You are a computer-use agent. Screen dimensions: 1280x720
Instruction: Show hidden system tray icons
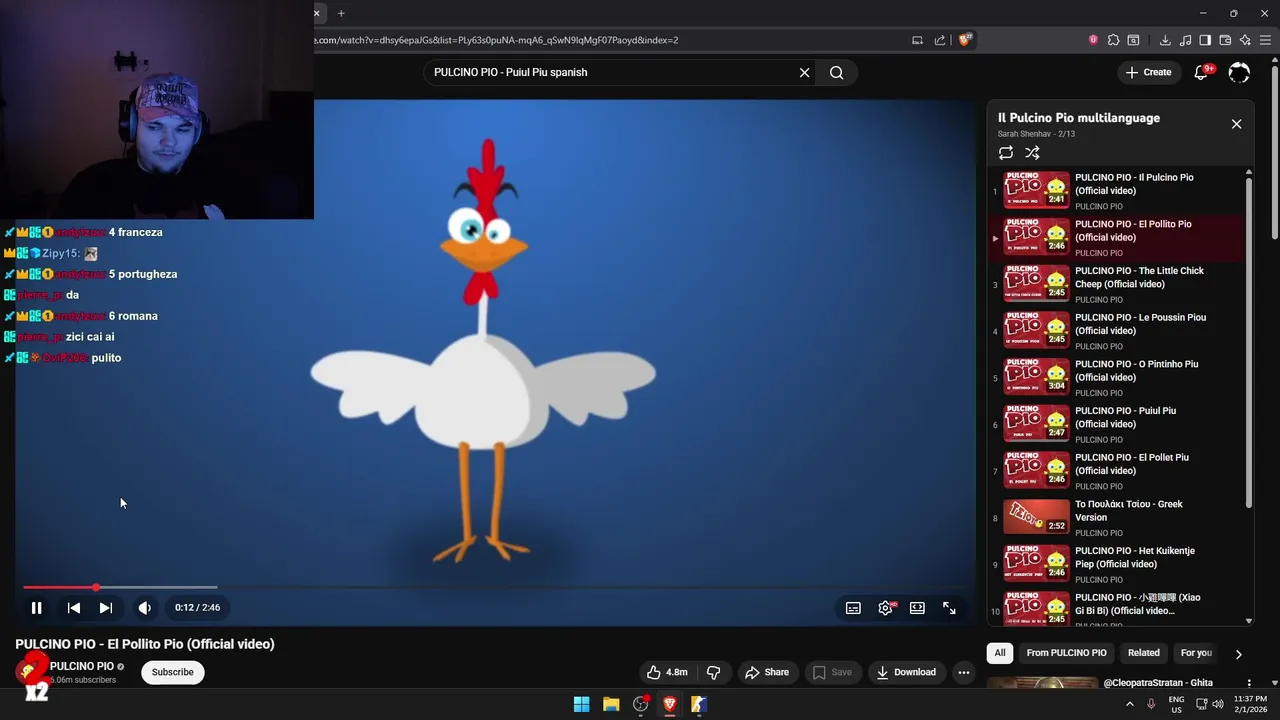point(1130,704)
